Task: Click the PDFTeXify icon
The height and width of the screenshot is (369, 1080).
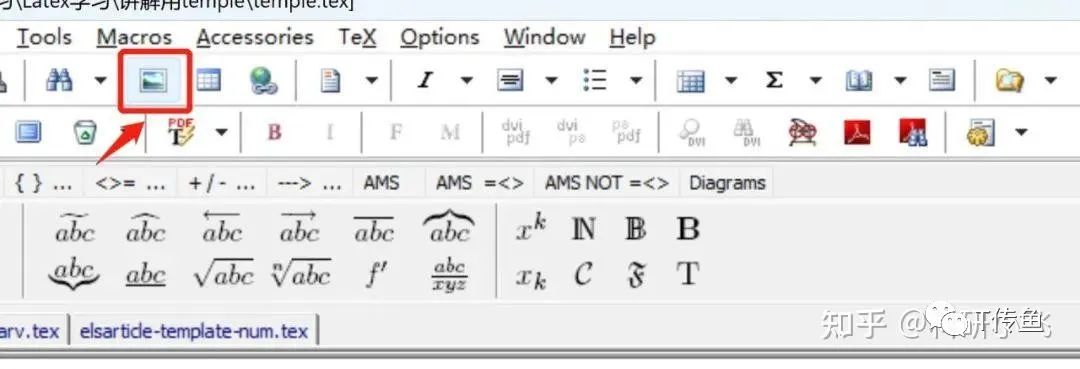Action: 181,131
